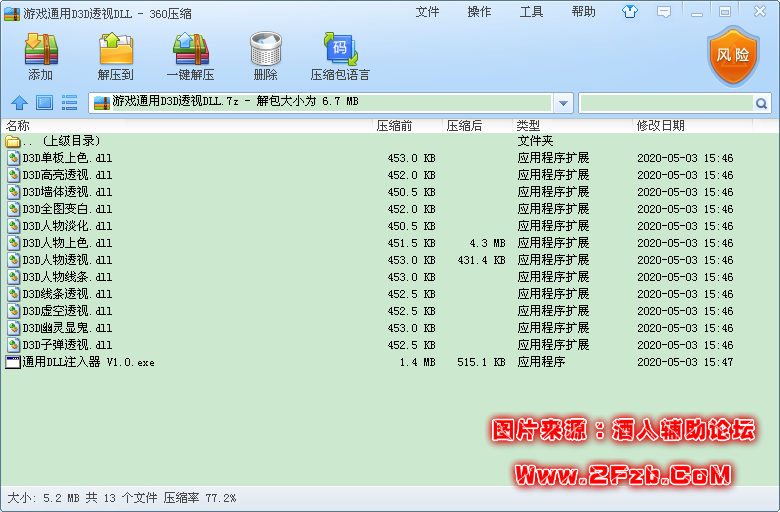Click the 1.4 MB size of the exe
The image size is (780, 512).
tap(417, 362)
